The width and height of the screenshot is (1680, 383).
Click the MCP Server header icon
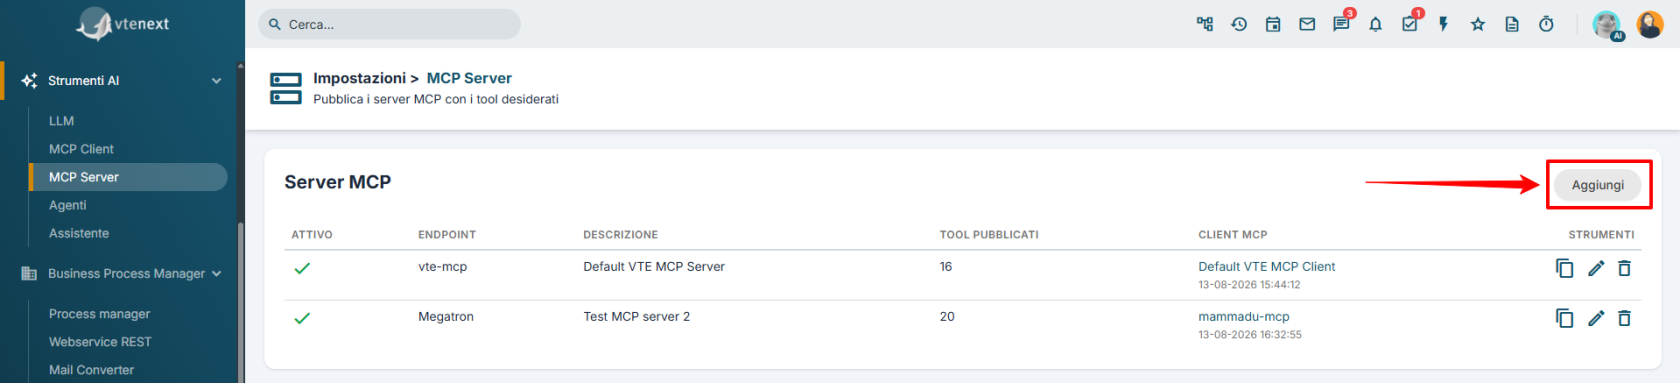click(x=286, y=88)
